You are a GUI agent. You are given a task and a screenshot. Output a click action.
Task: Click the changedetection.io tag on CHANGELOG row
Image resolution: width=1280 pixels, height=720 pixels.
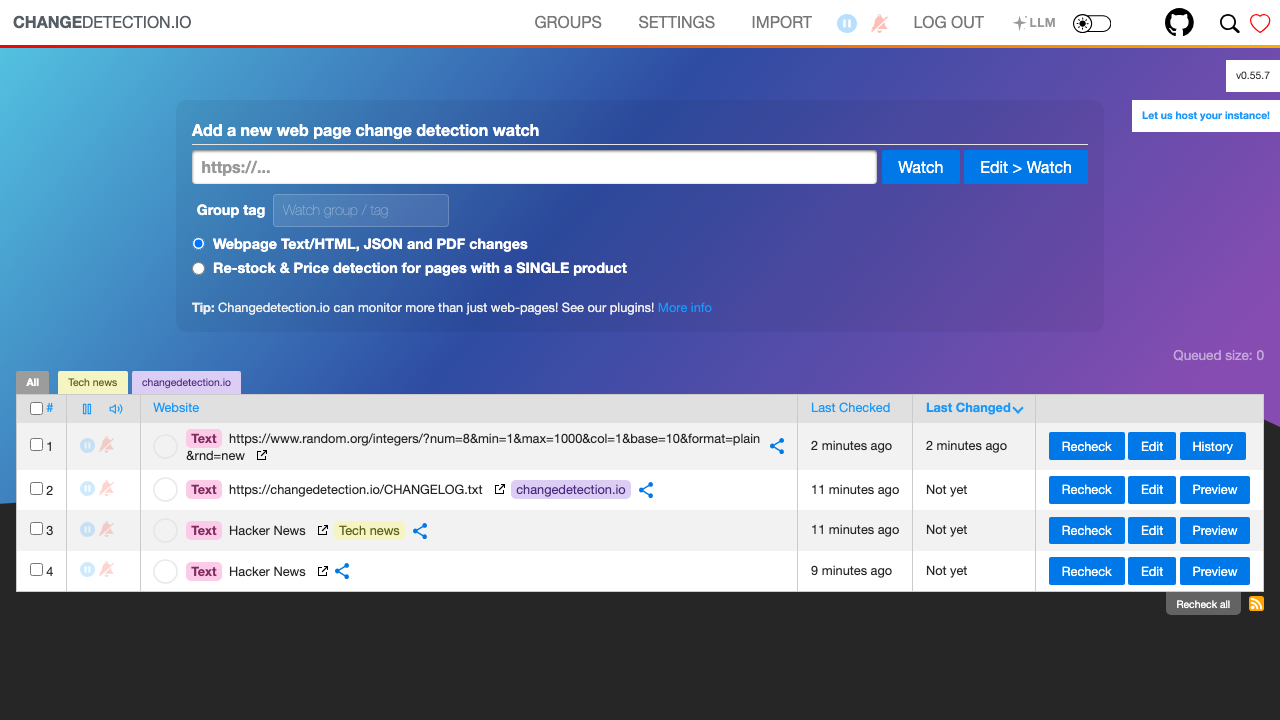(x=571, y=490)
